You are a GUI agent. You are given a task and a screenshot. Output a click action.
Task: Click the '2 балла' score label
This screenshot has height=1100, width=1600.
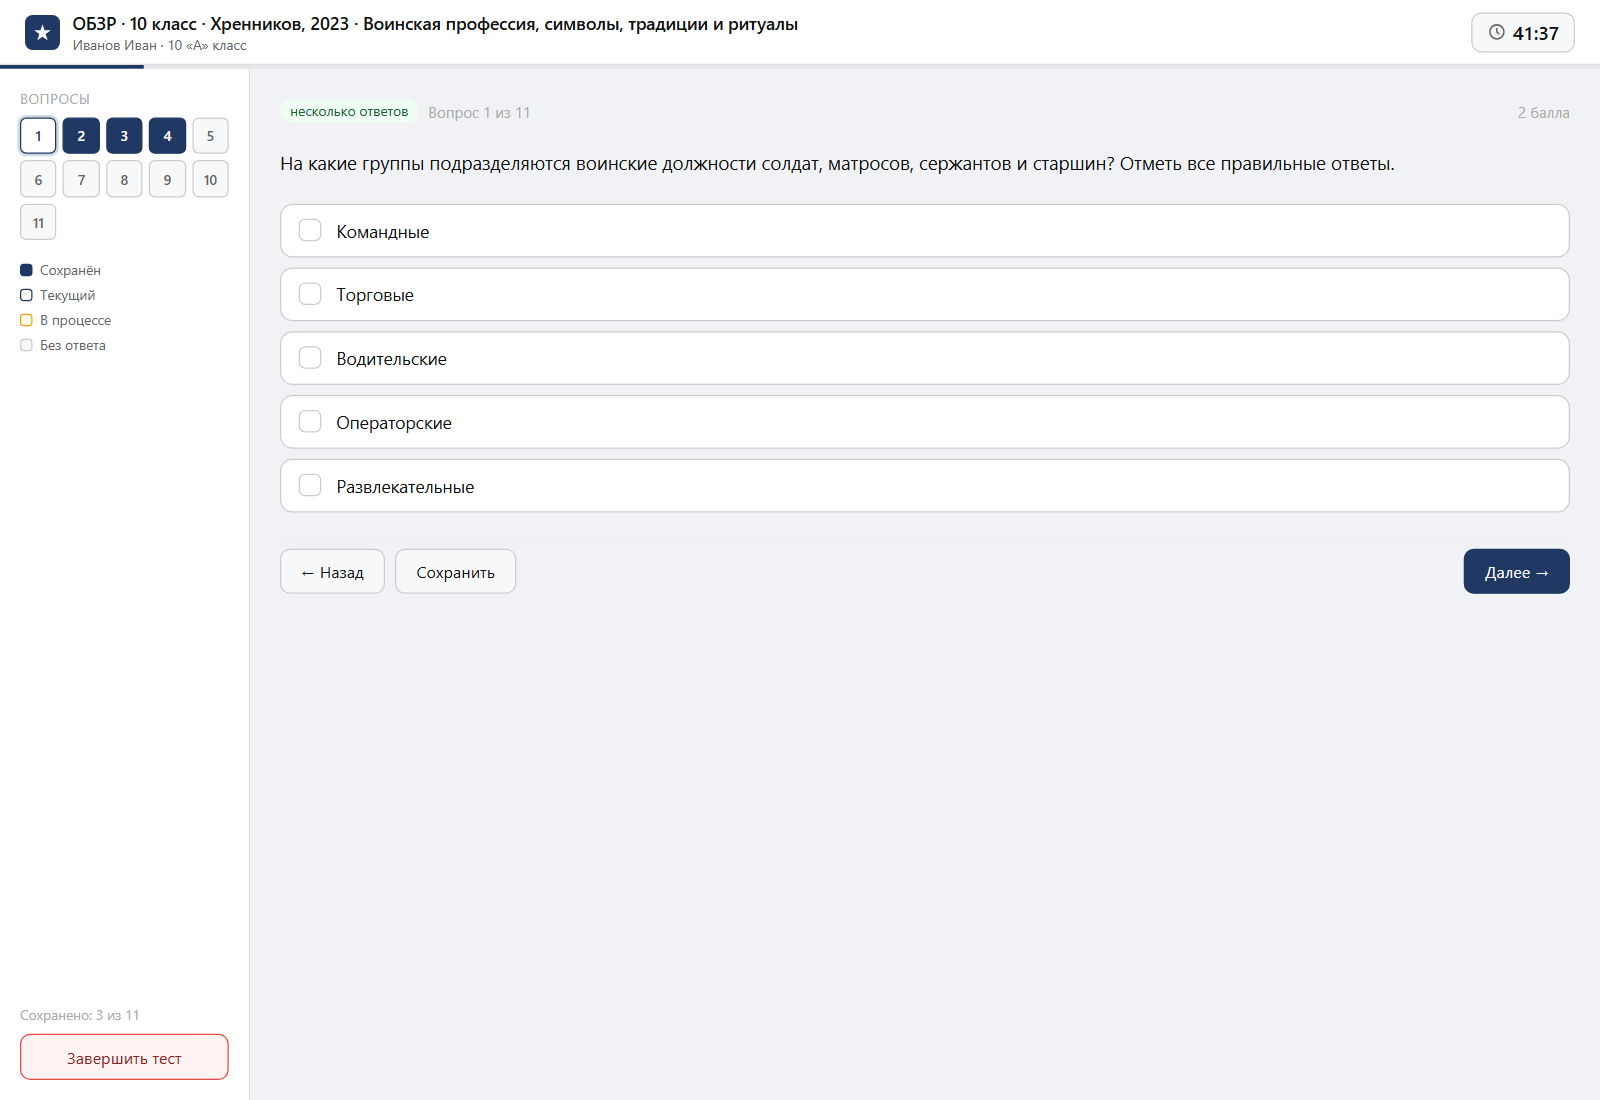[1543, 113]
